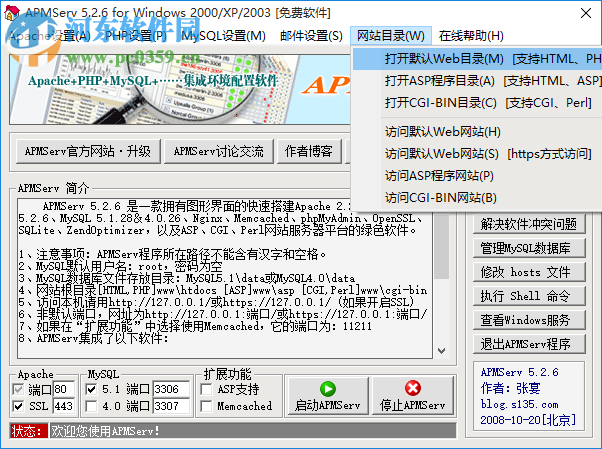Toggle the MySQL 5.1 checkbox

91,389
